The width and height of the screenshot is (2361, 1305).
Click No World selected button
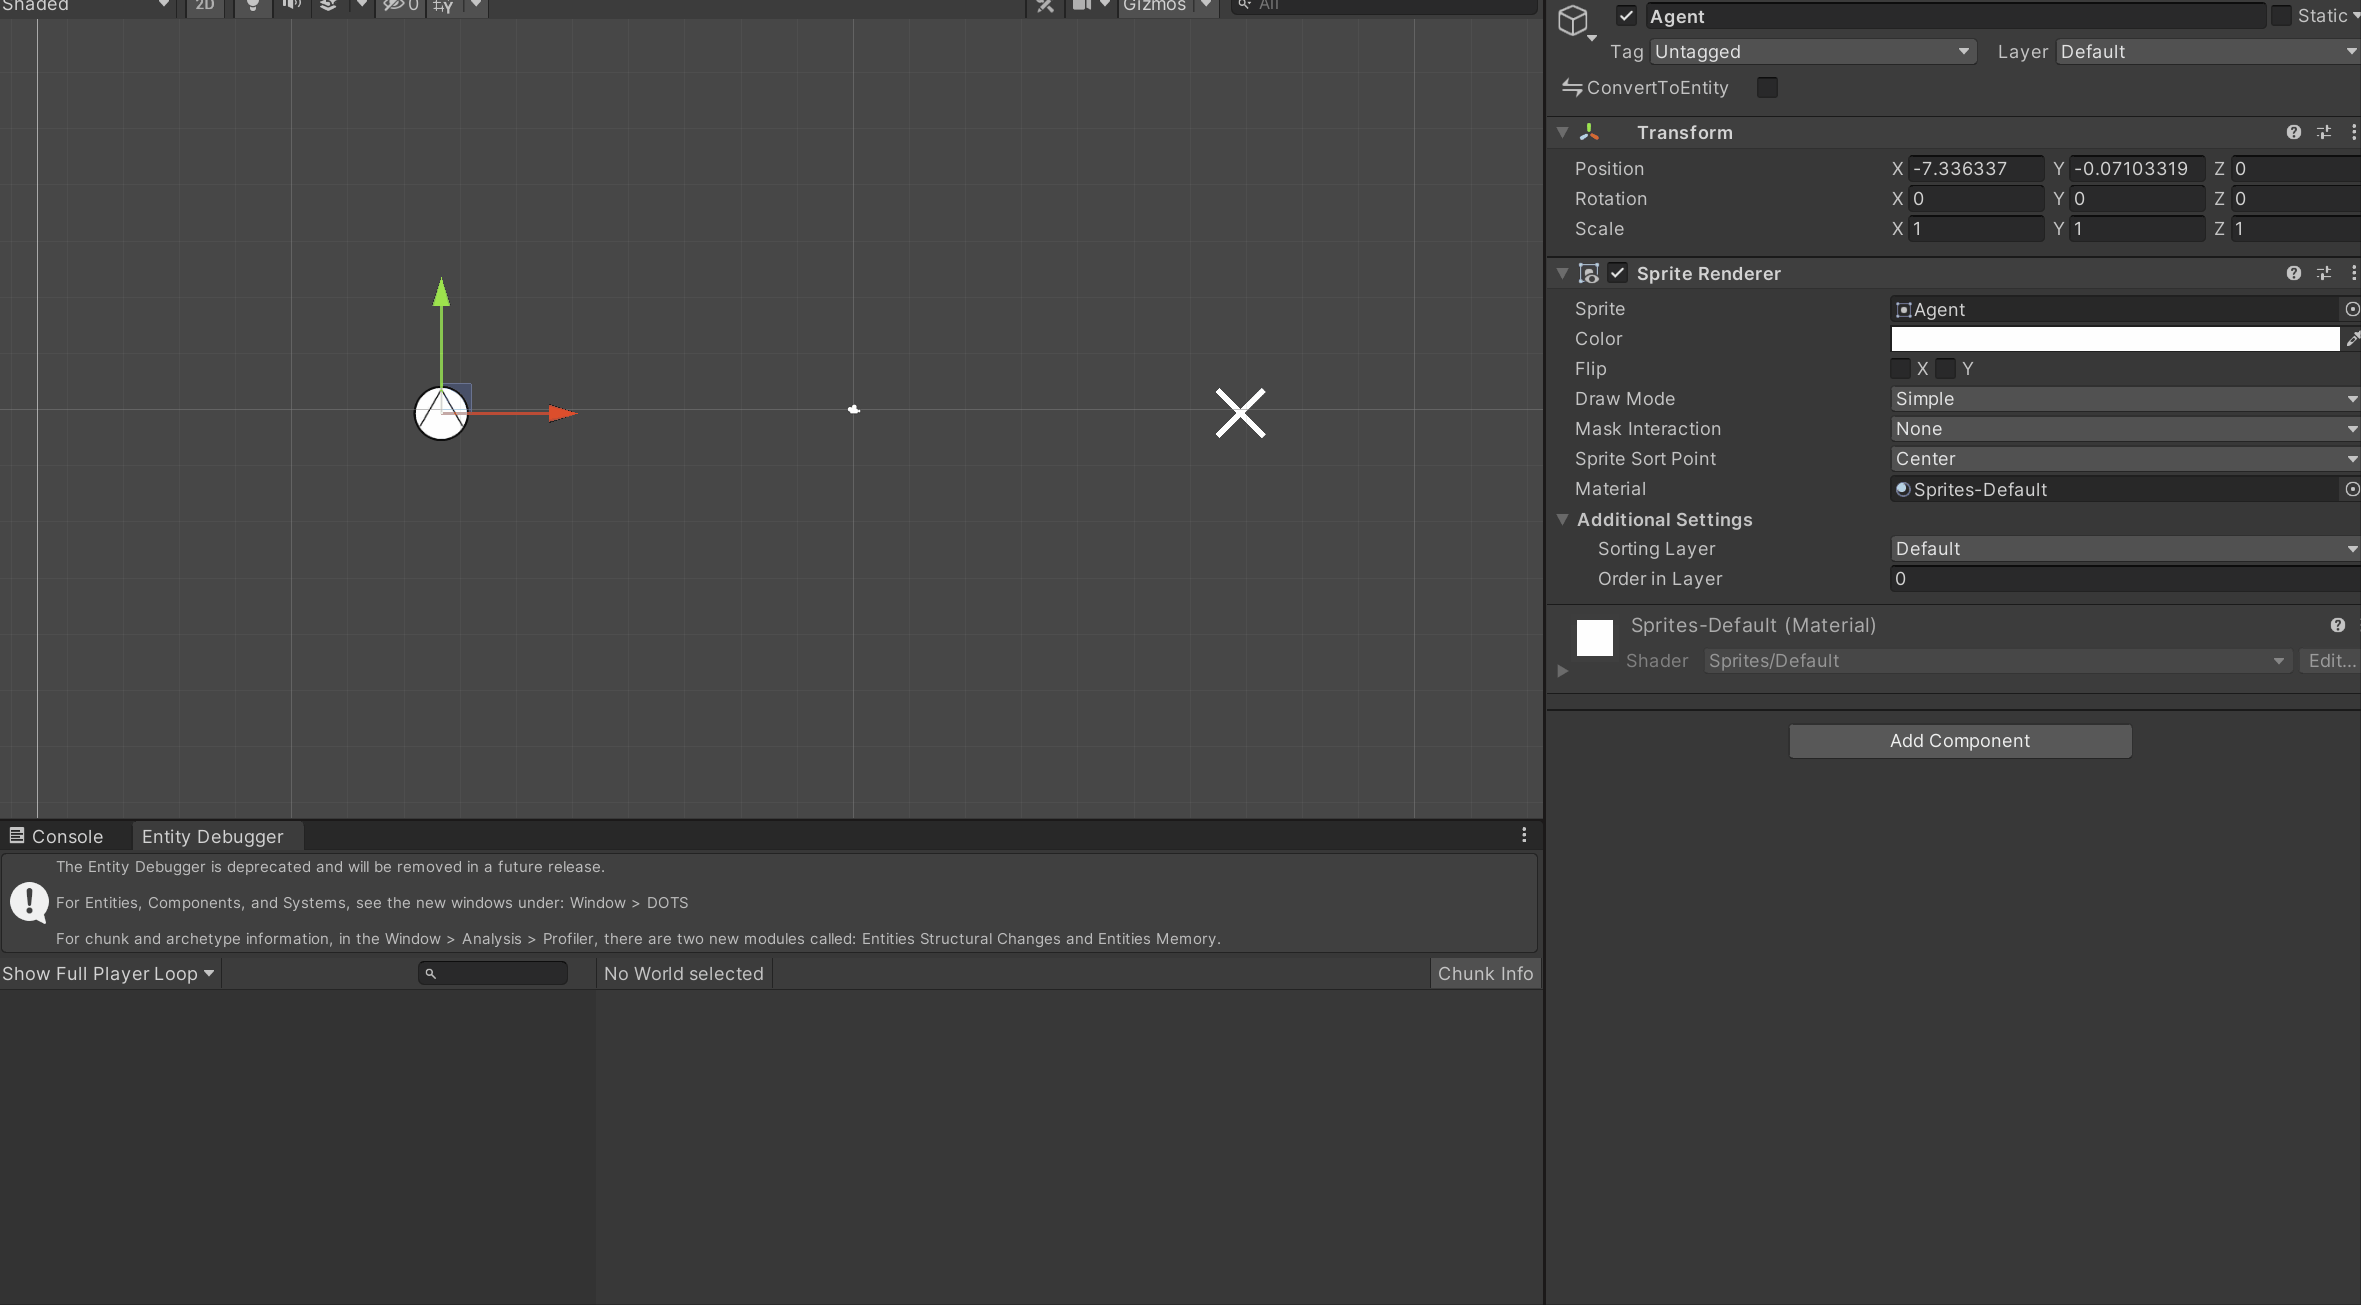(x=684, y=974)
